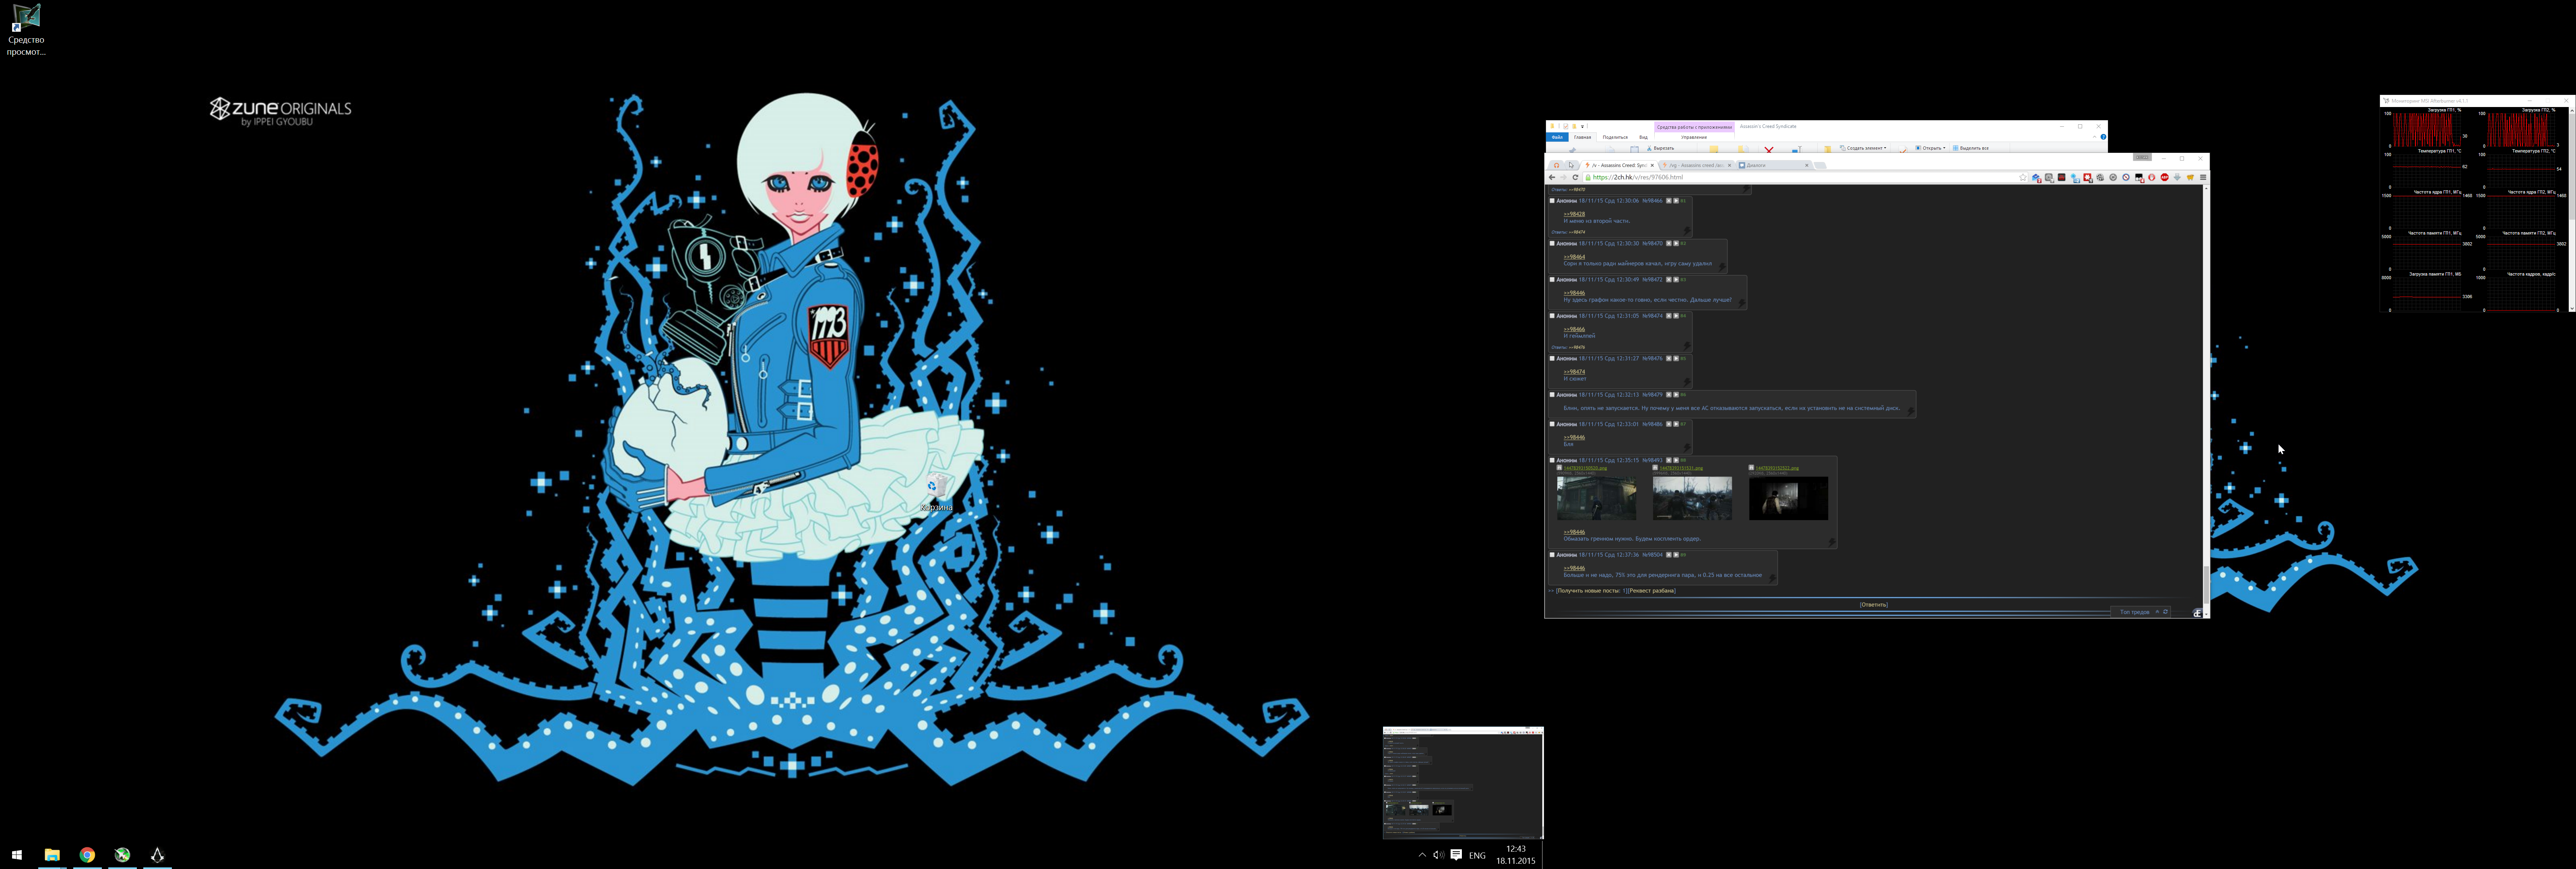Open the action center notifications icon
Image resolution: width=2576 pixels, height=869 pixels.
[1456, 855]
